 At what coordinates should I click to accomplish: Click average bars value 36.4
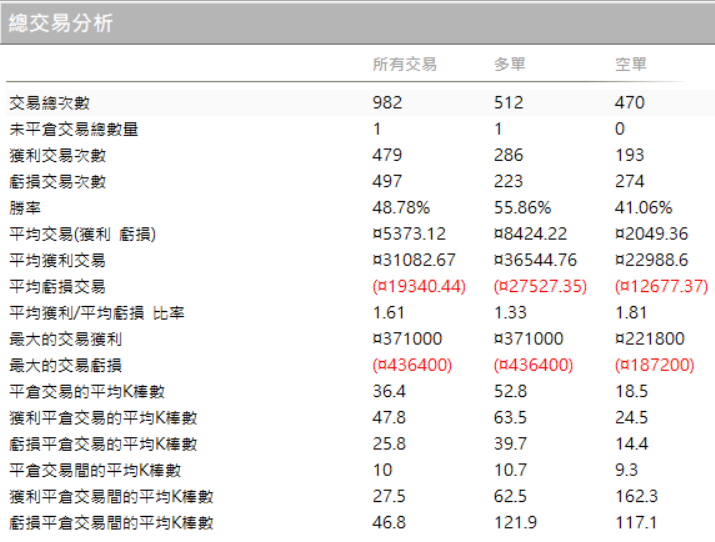tap(389, 392)
